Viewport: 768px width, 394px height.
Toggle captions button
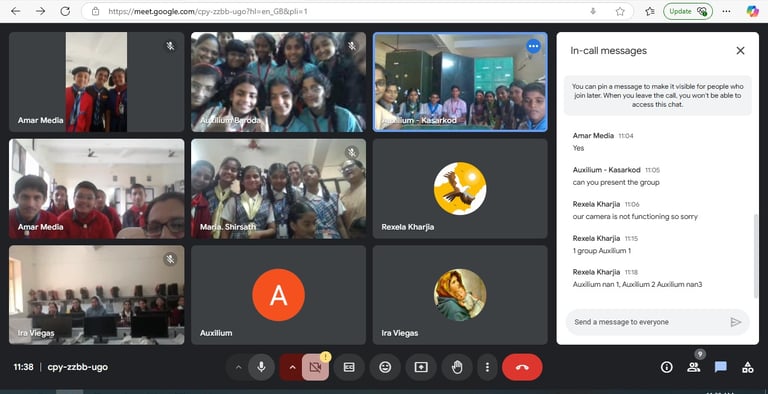(x=349, y=367)
